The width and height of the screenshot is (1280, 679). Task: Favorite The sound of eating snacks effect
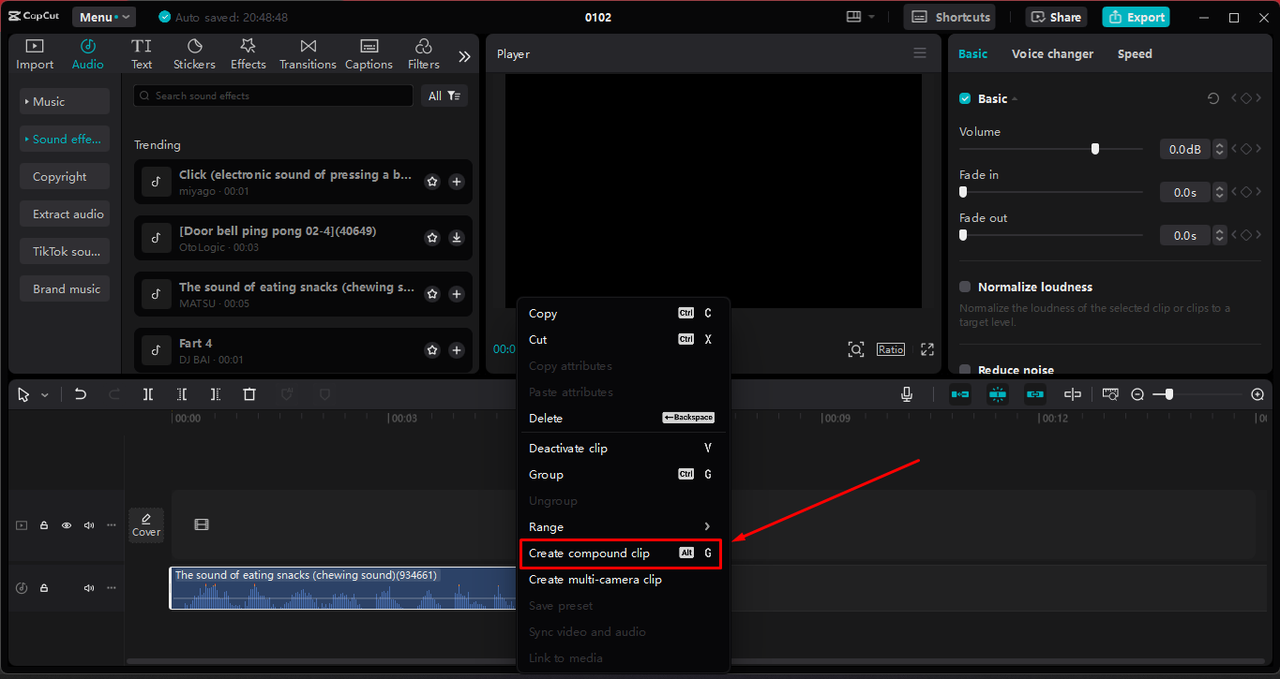tap(432, 294)
